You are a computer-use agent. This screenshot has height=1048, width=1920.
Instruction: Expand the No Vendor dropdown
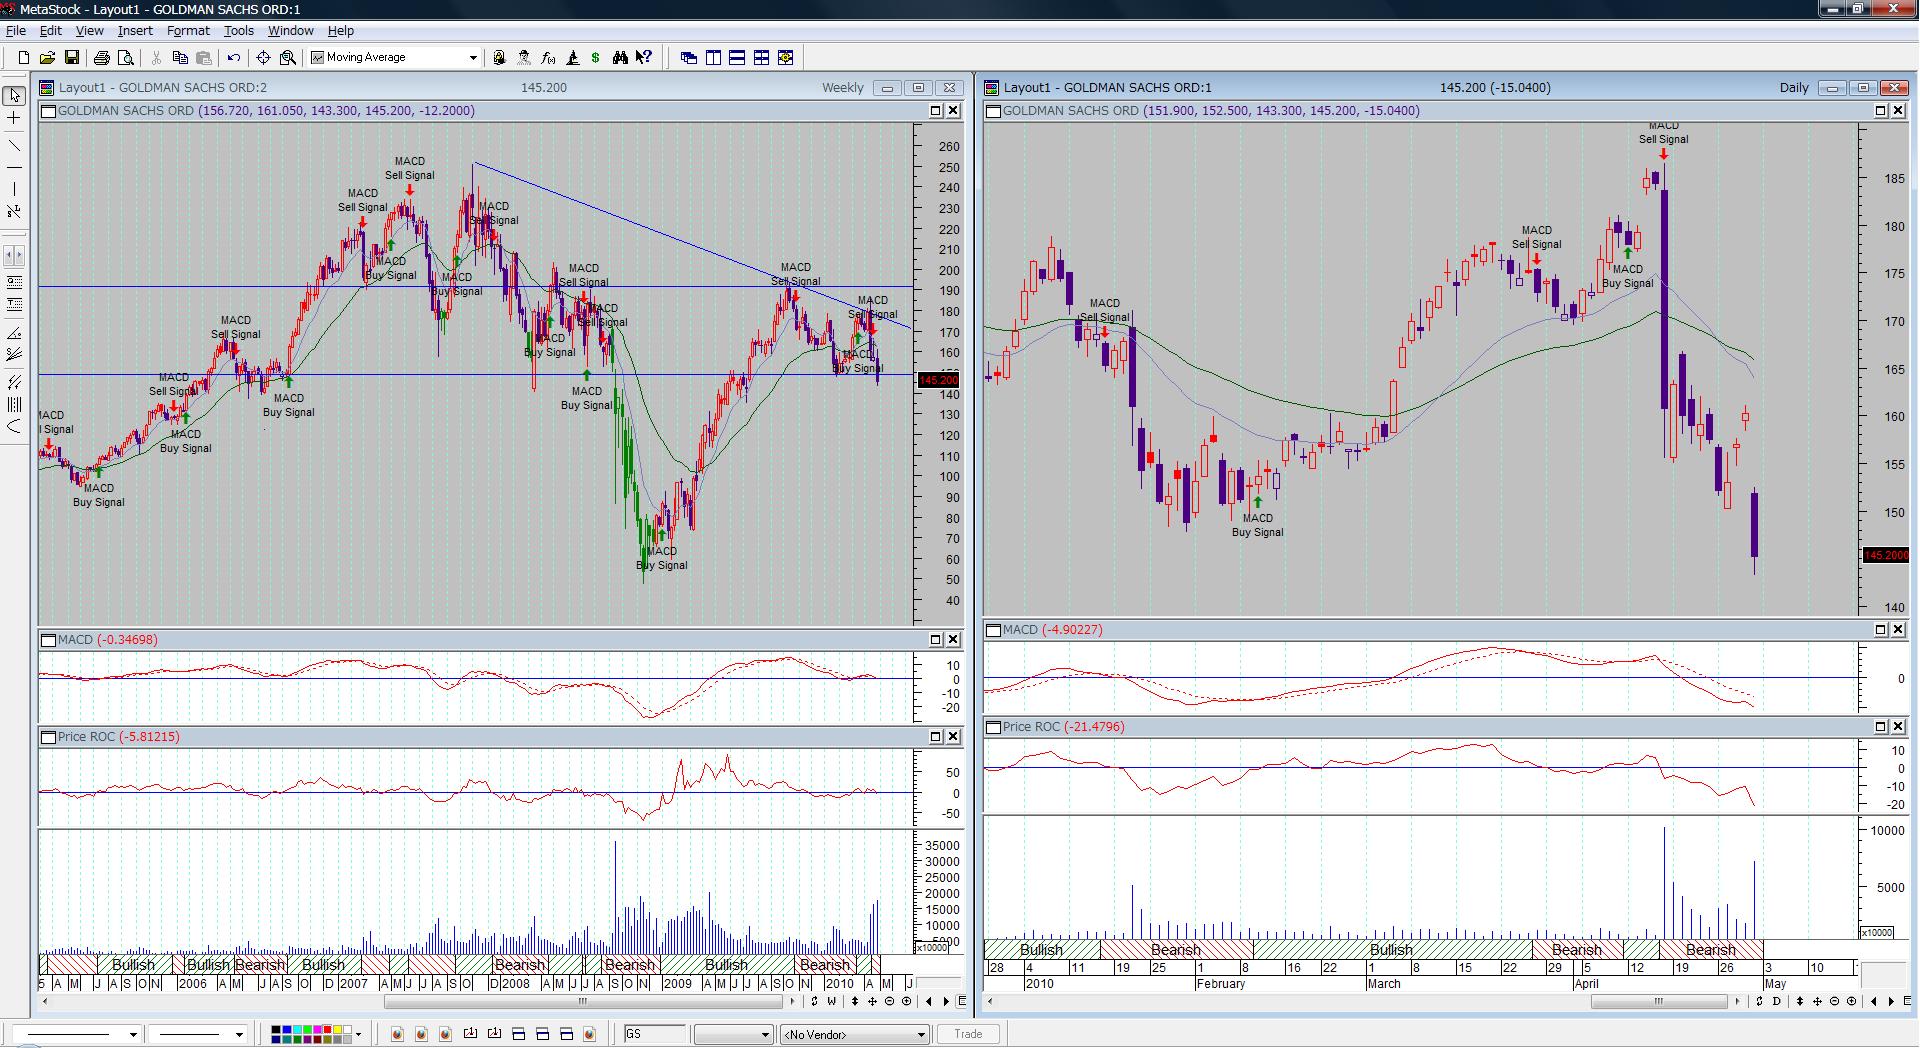(x=921, y=1035)
